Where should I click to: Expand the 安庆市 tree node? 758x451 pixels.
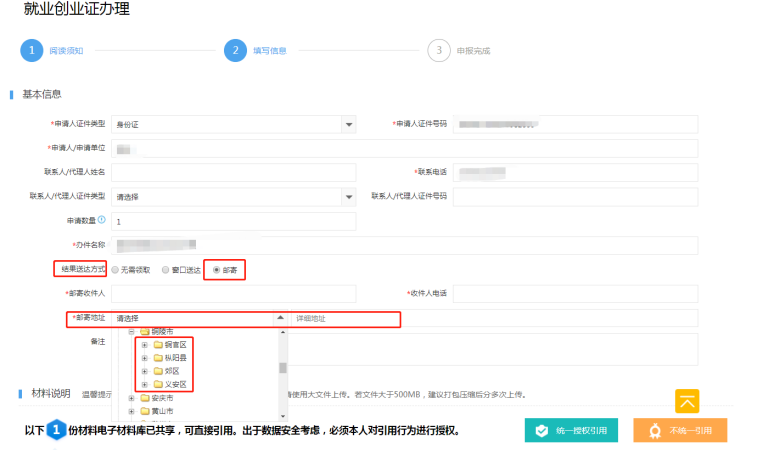pyautogui.click(x=131, y=398)
